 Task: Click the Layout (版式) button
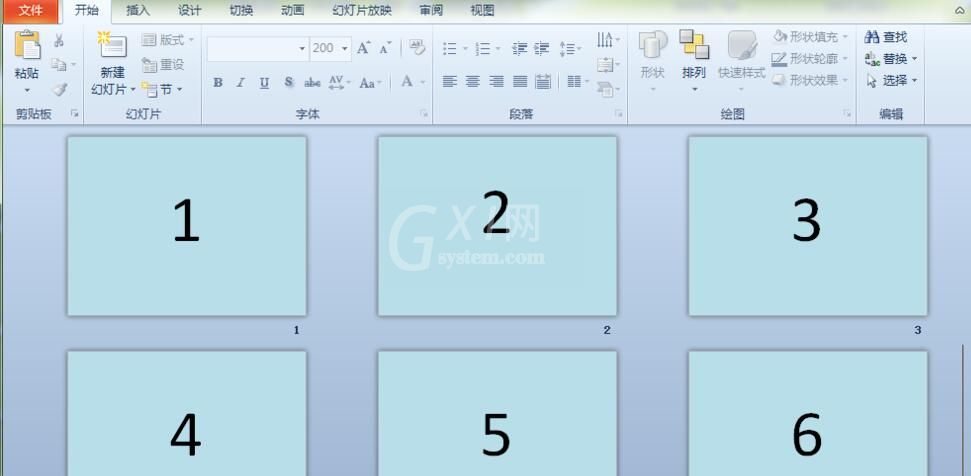point(168,40)
